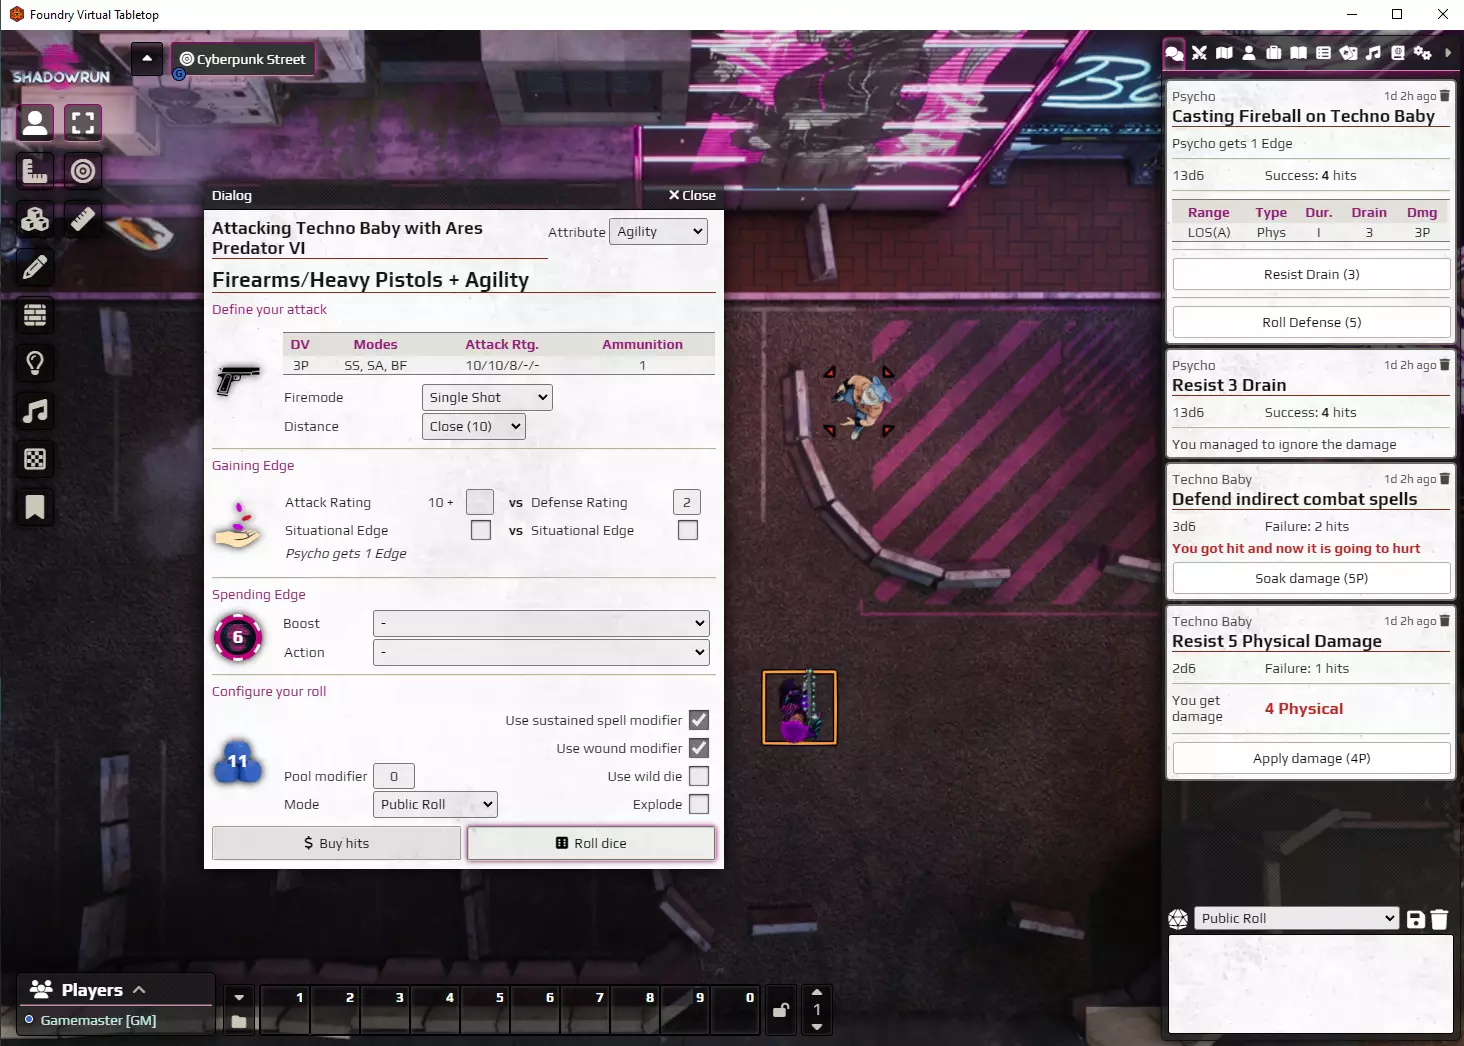The width and height of the screenshot is (1464, 1046).
Task: Open Wall Controls brick icon
Action: 35,315
